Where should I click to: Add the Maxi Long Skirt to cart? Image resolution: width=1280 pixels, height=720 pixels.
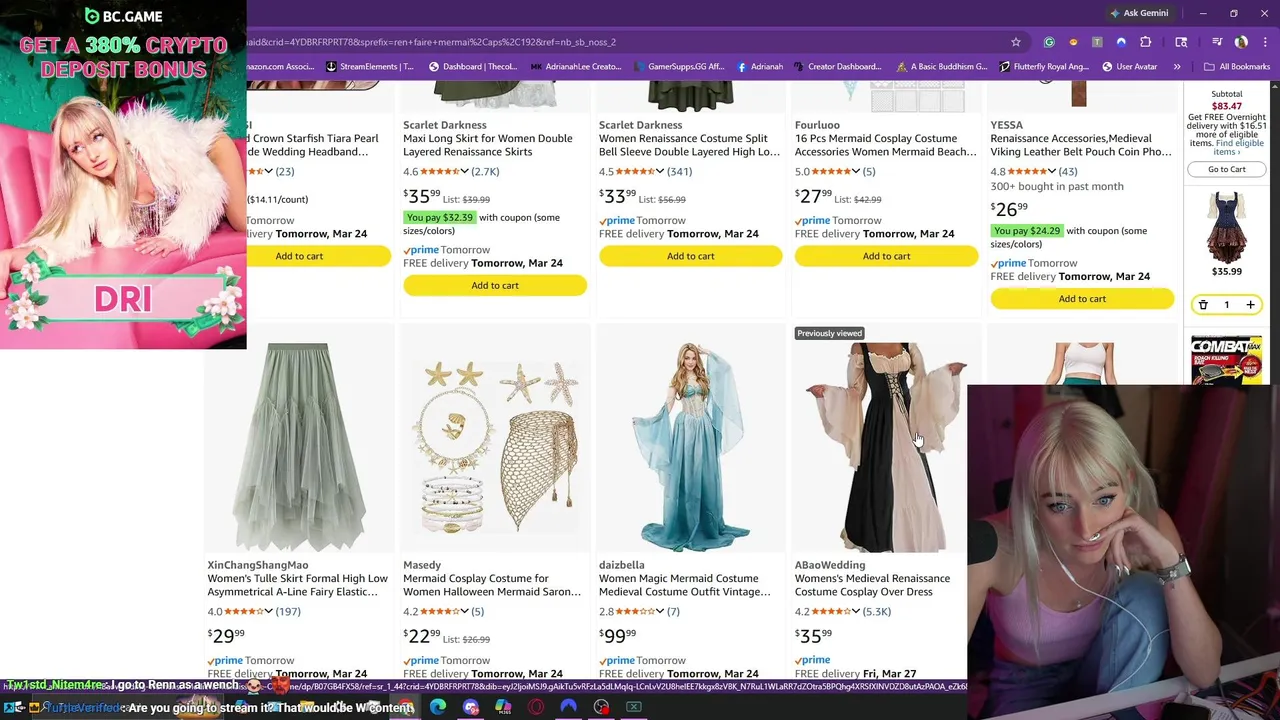coord(495,285)
